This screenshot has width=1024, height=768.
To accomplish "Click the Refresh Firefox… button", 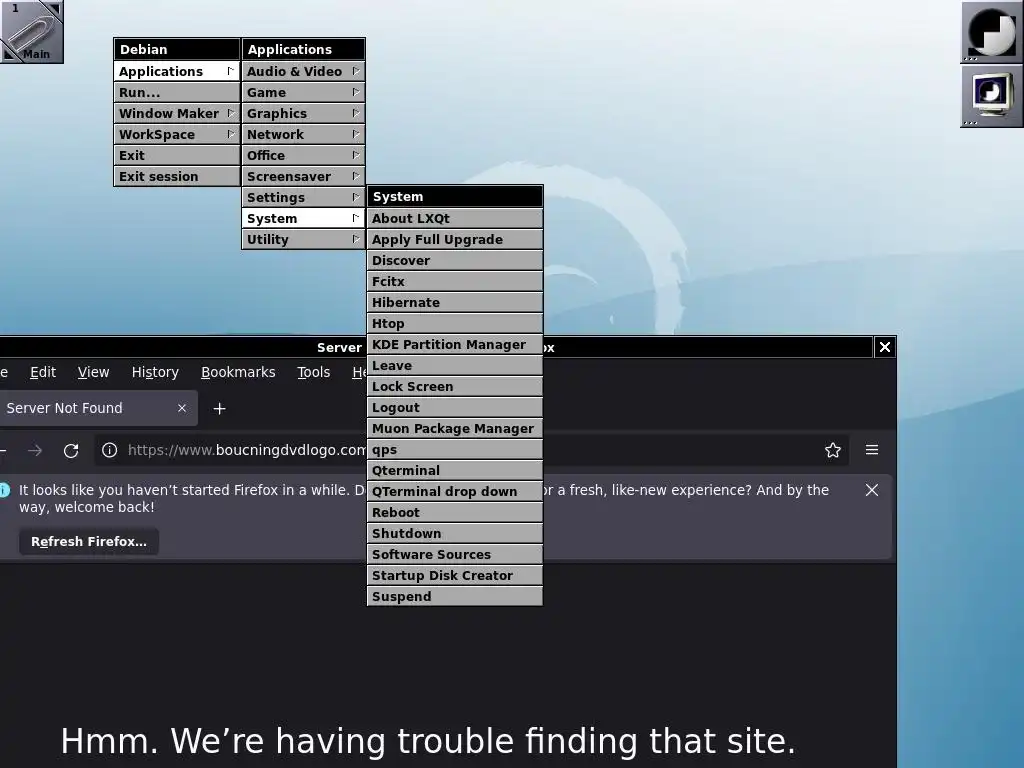I will click(x=89, y=541).
